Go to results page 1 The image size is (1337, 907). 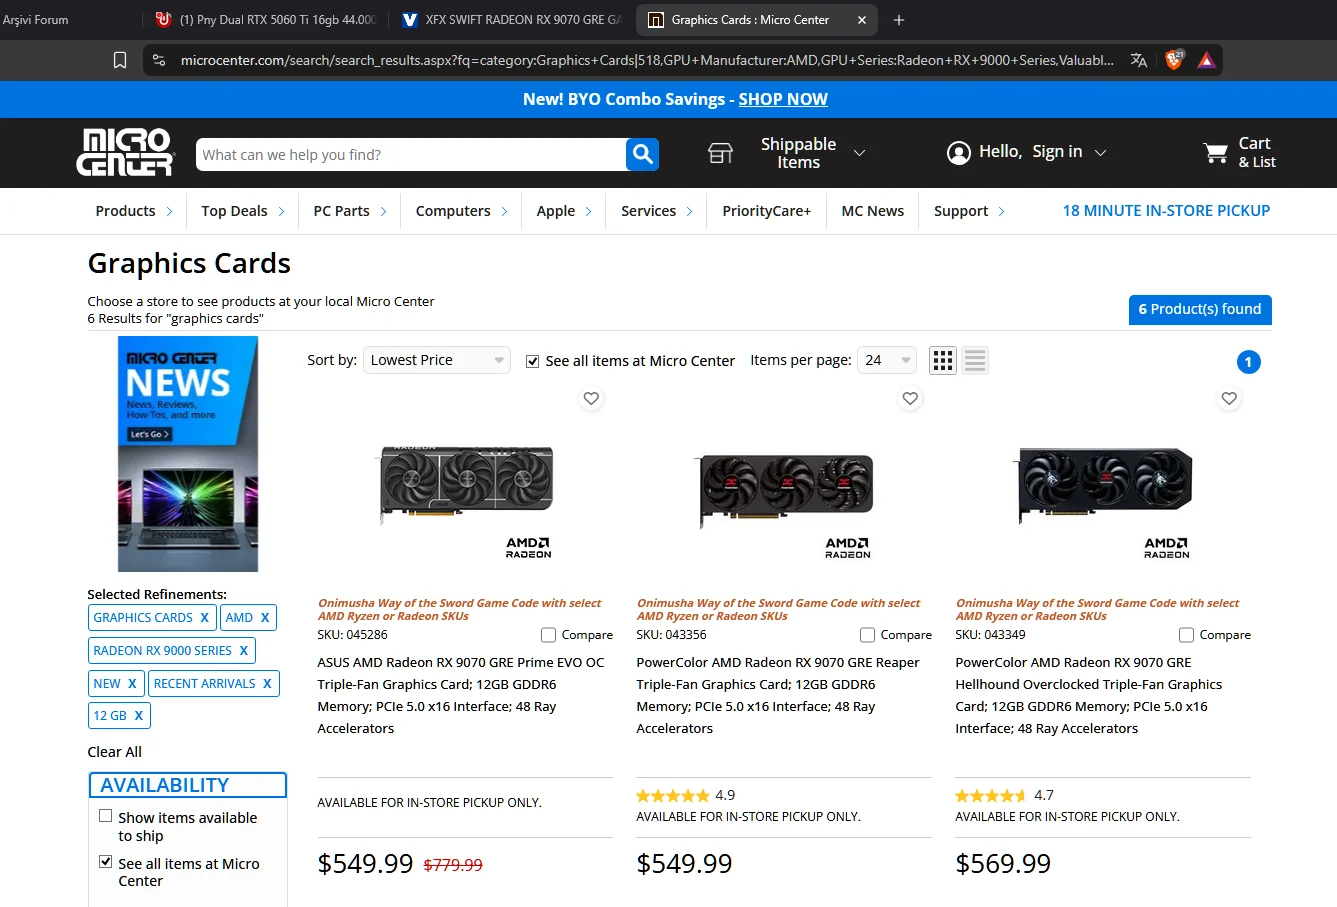[x=1248, y=362]
